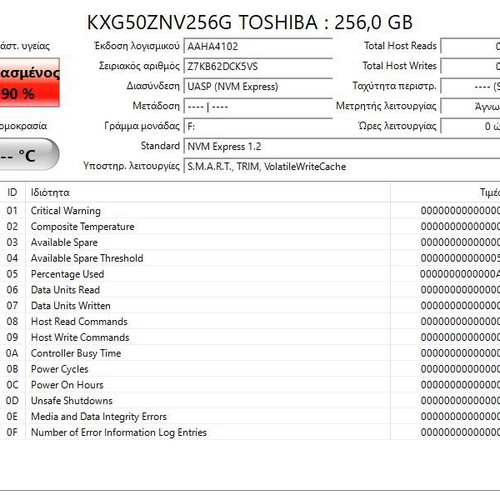Click the Υποστηρ. λειτουργίες label
Viewport: 500px width, 500px height.
tap(131, 166)
